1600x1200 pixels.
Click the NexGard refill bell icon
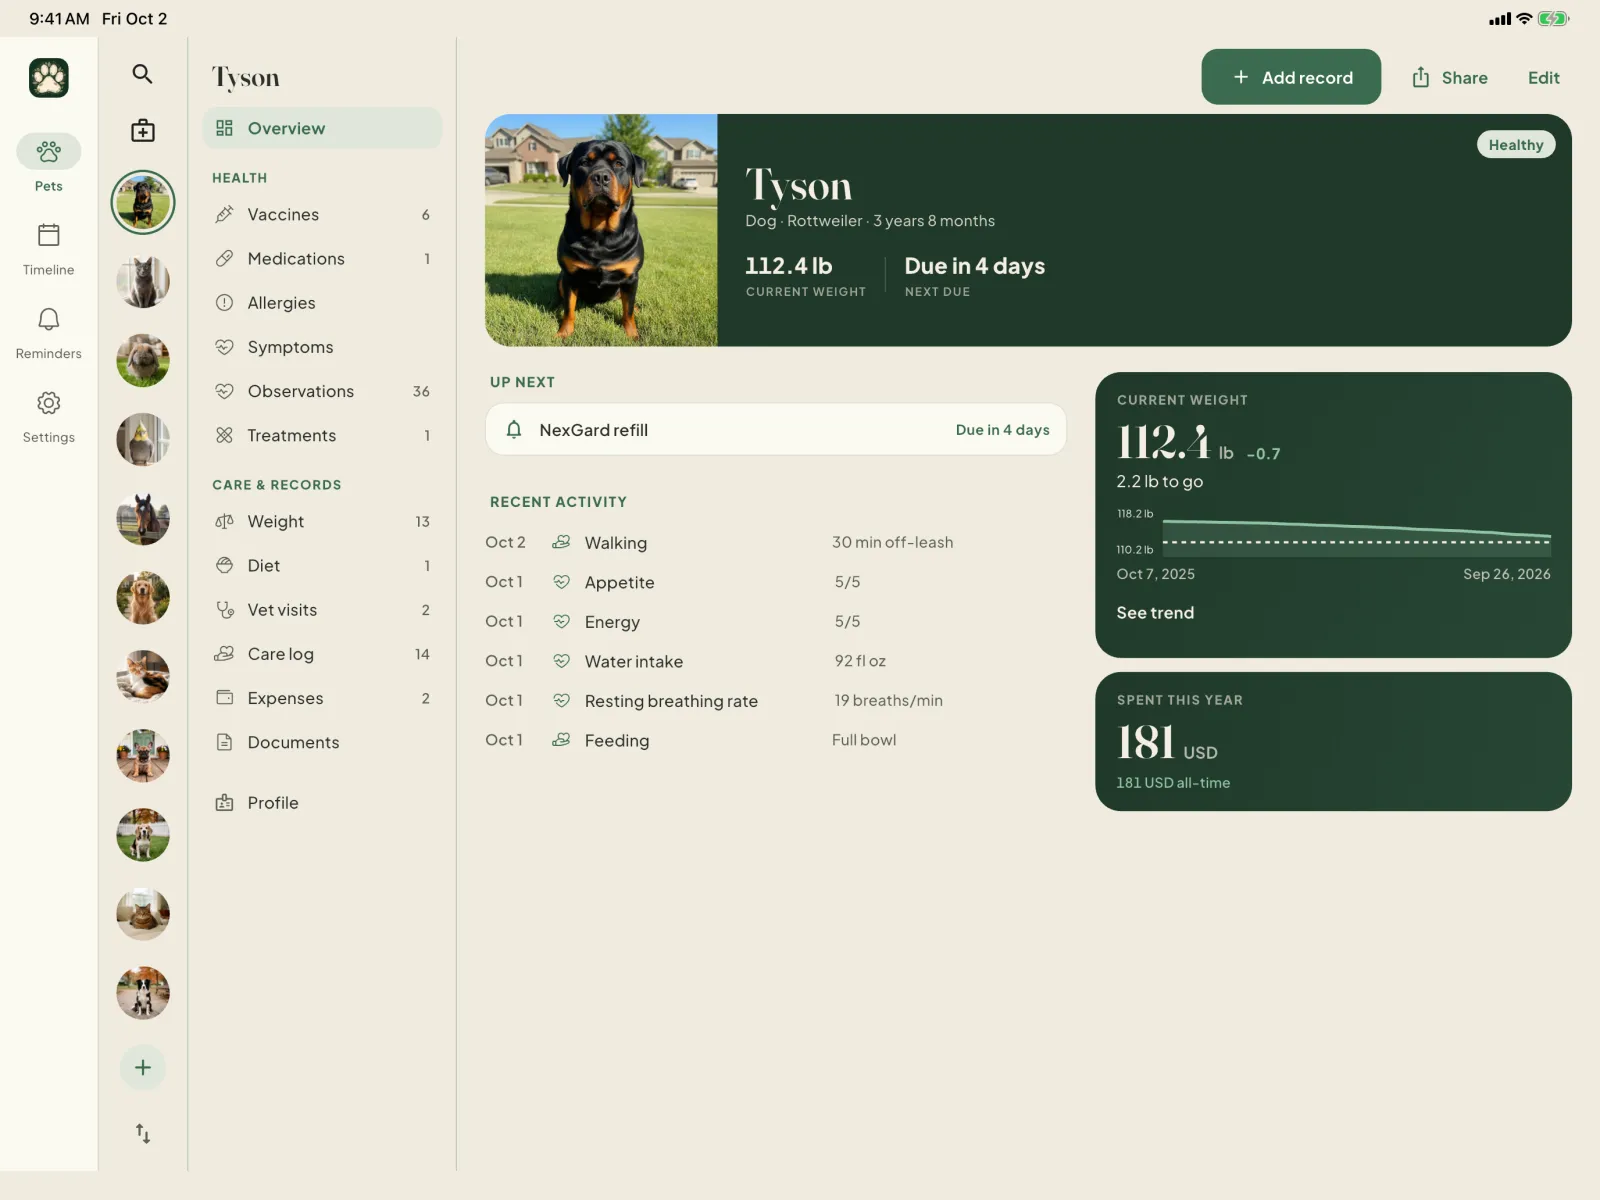coord(514,429)
